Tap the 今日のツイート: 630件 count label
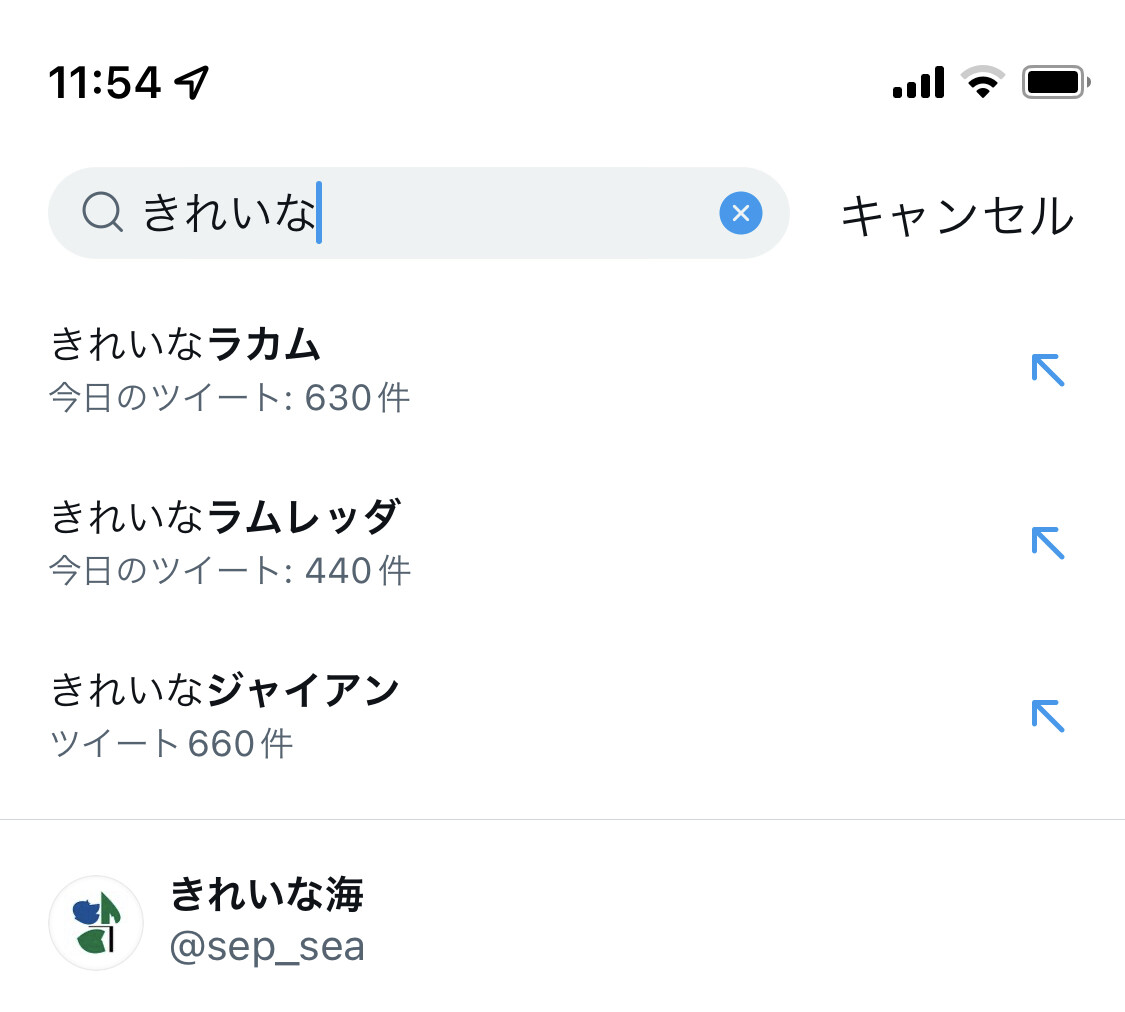Screen dimensions: 1125x1012 point(230,398)
